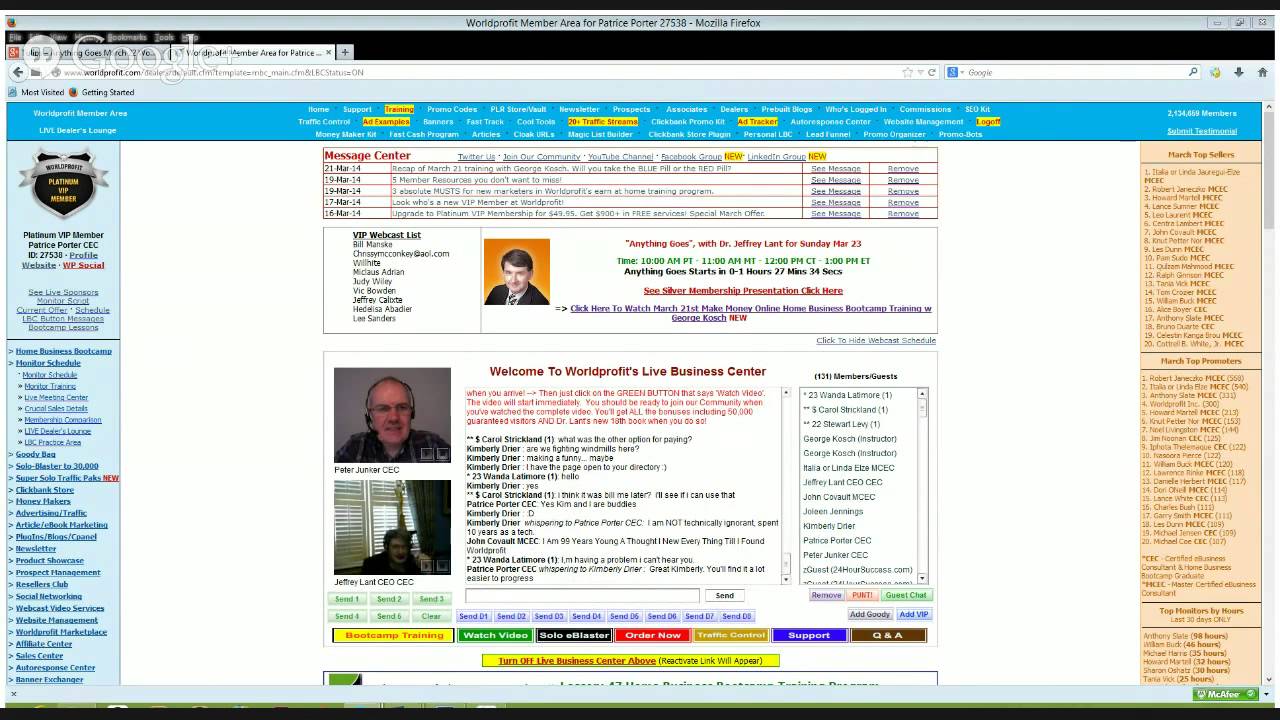Click the members list scroll-down arrow

(922, 578)
